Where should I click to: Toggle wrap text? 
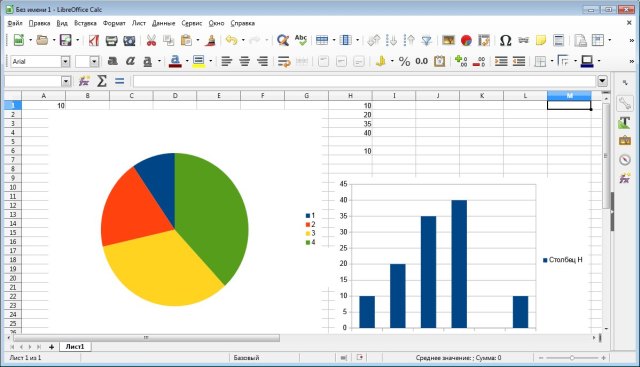pyautogui.click(x=284, y=61)
